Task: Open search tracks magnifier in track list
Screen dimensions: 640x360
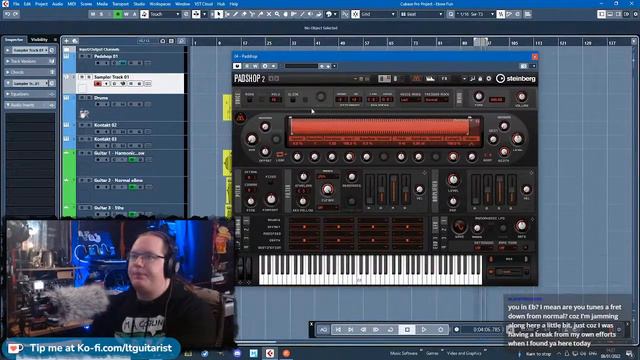Action: (182, 41)
